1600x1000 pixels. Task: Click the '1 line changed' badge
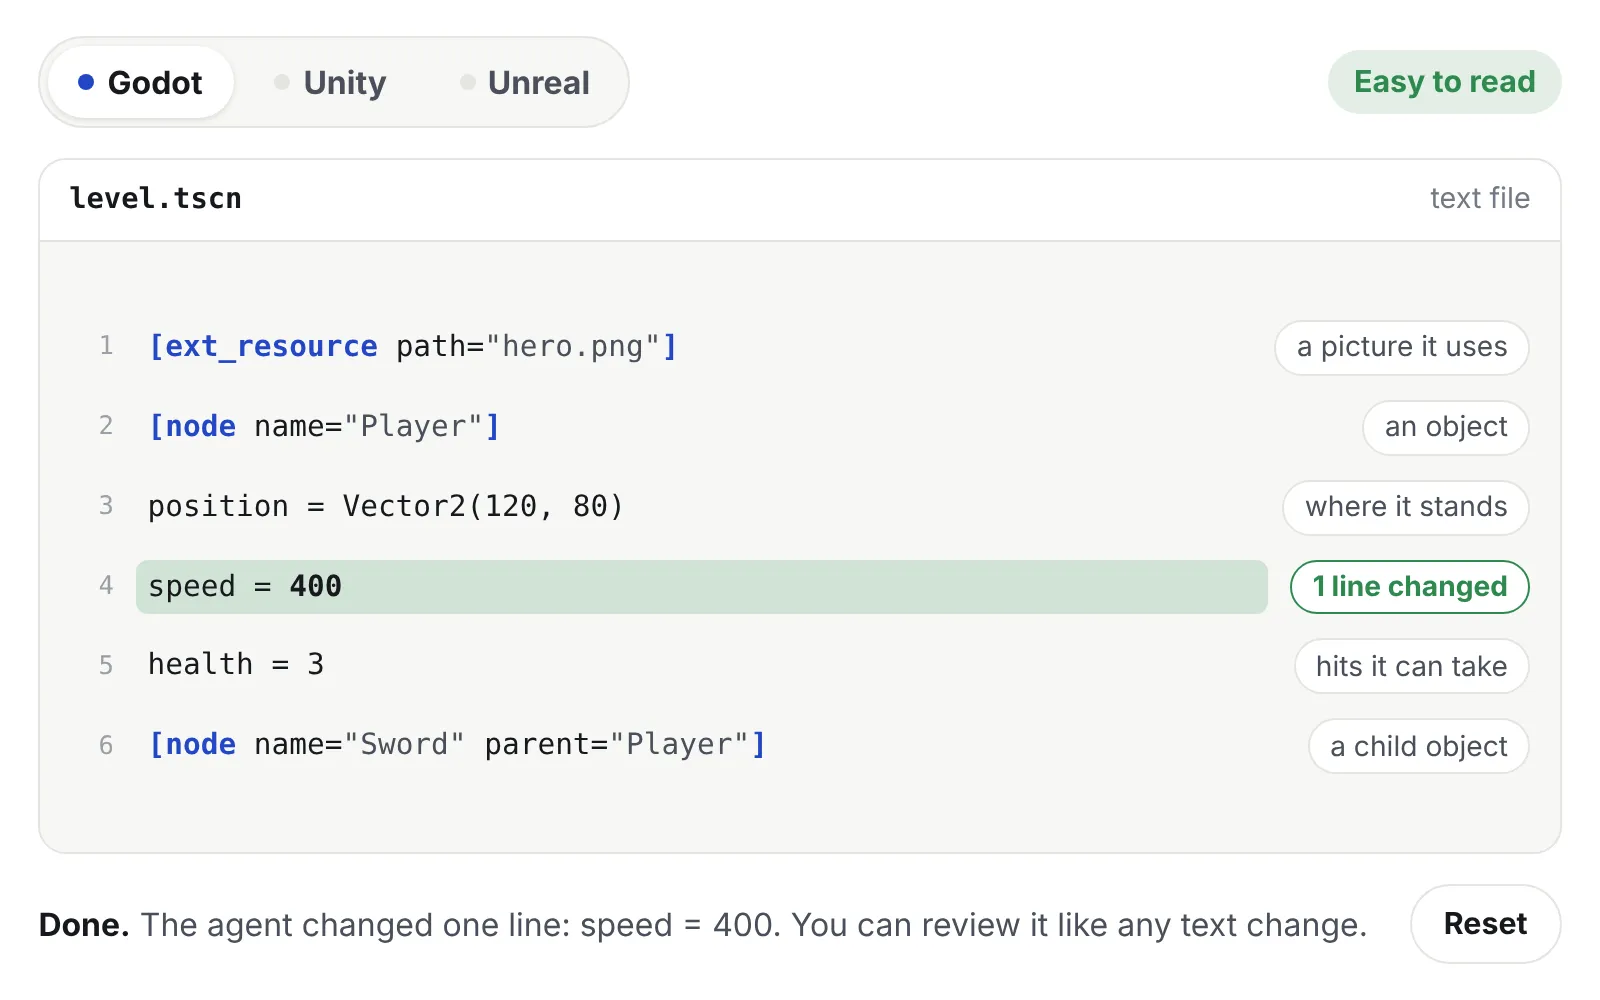pos(1409,587)
